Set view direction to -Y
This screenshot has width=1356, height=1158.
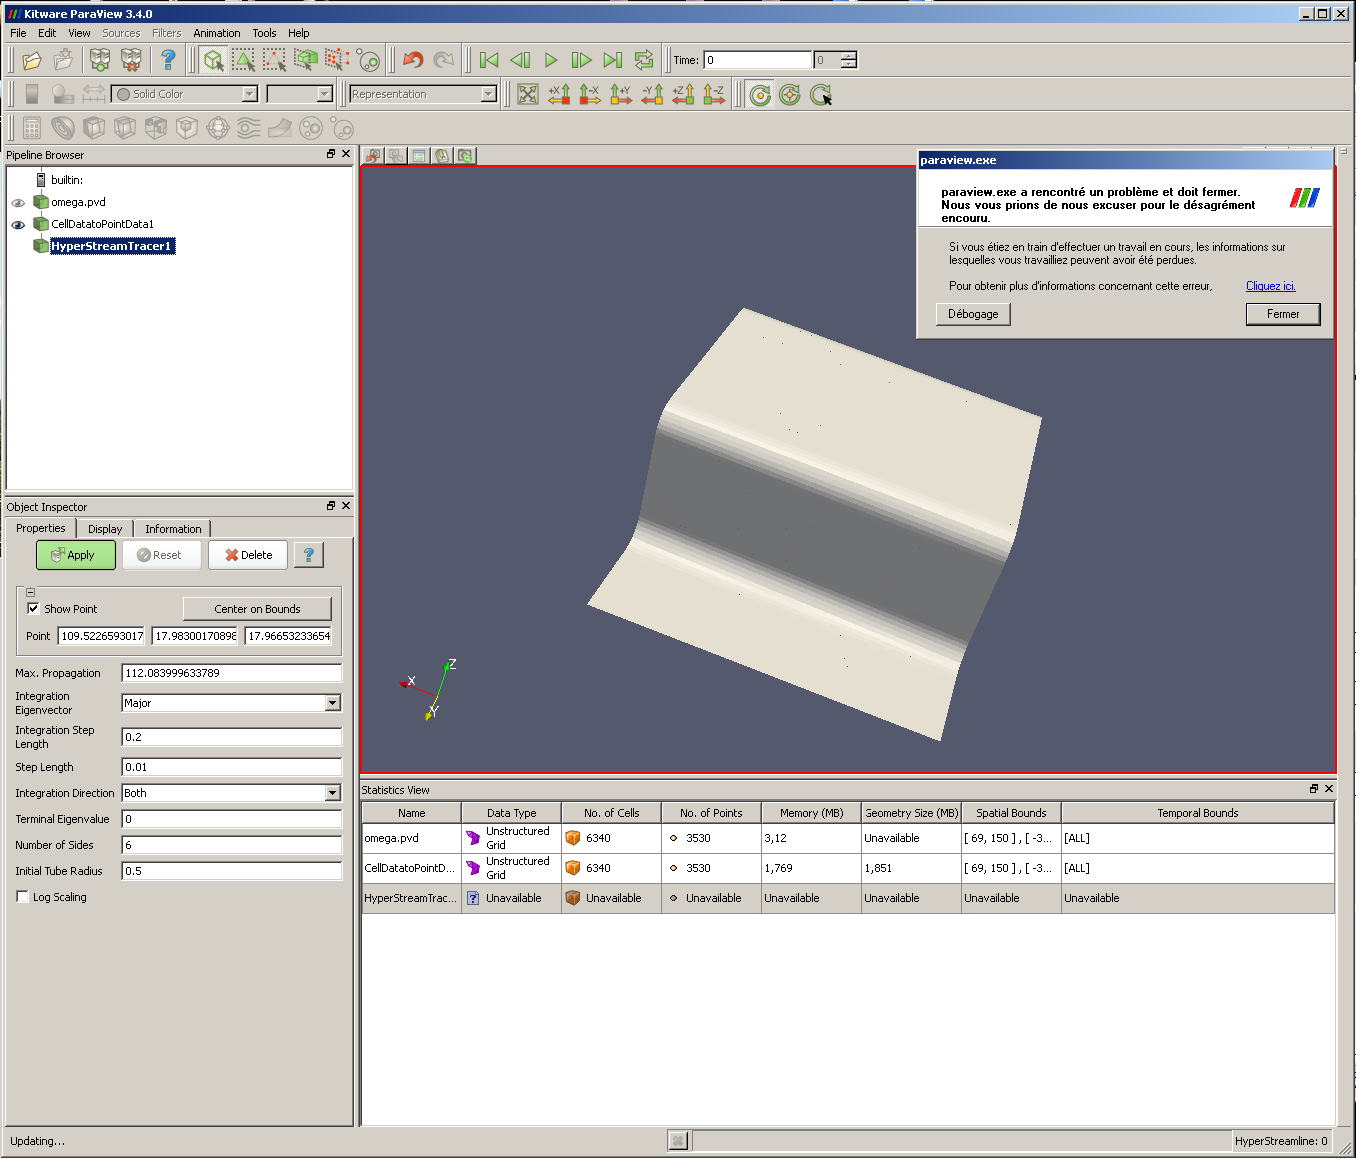point(652,94)
